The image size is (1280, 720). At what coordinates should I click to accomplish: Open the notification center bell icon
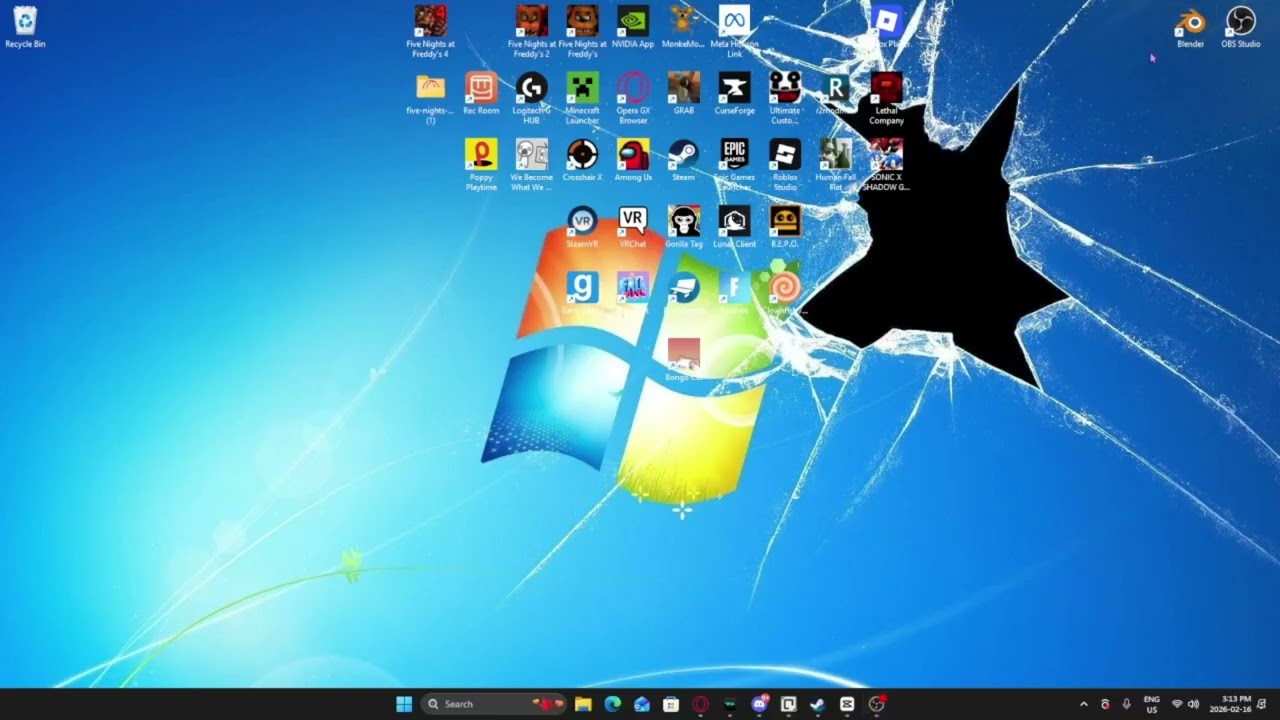pos(1262,704)
